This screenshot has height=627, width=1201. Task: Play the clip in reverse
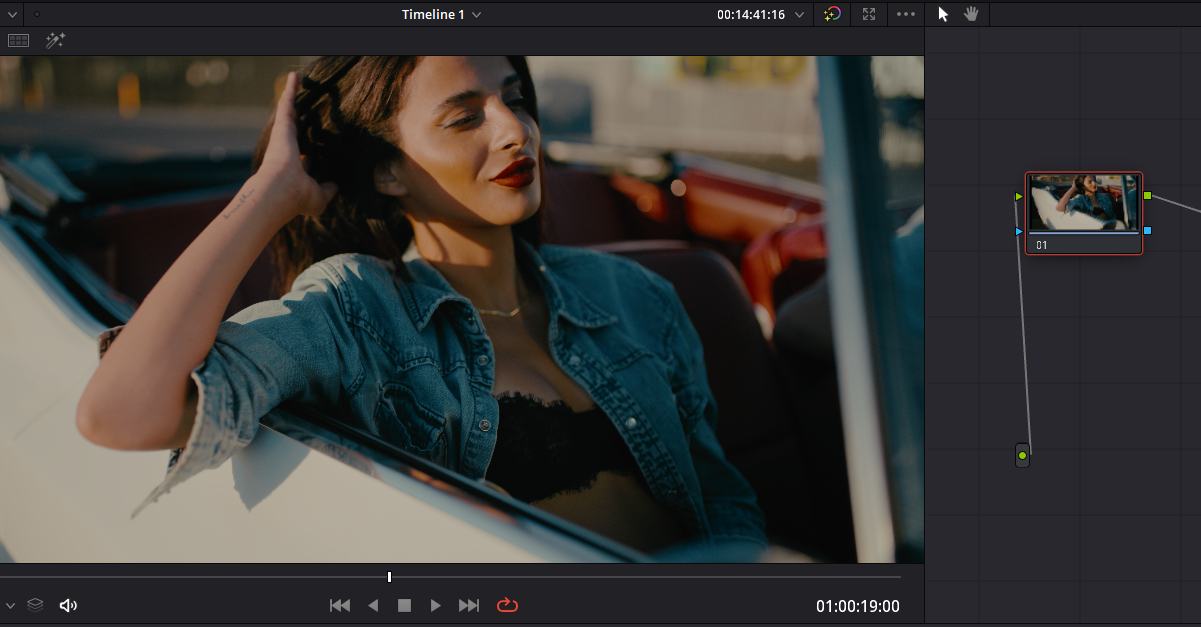(x=373, y=605)
